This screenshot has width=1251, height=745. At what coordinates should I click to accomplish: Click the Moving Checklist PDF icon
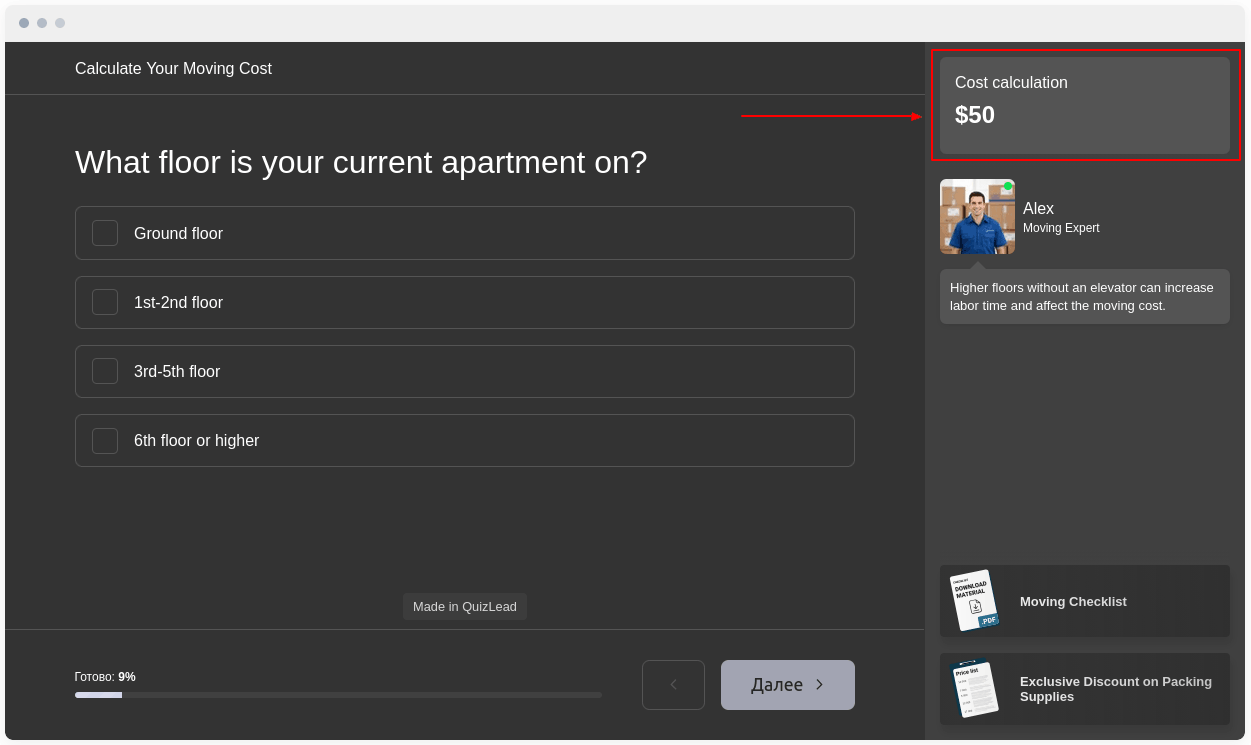(x=973, y=601)
